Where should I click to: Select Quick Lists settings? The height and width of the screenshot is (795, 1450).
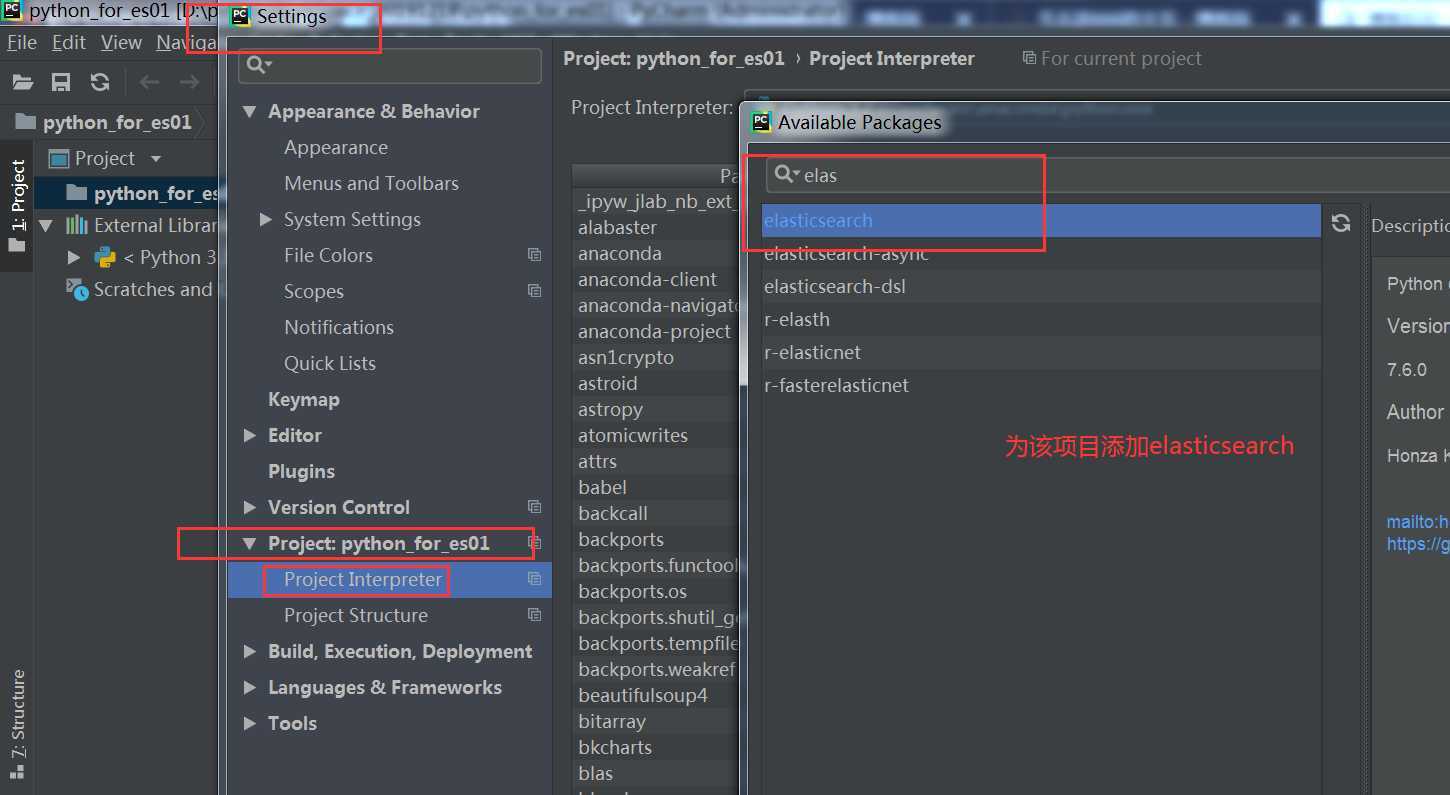[x=330, y=363]
